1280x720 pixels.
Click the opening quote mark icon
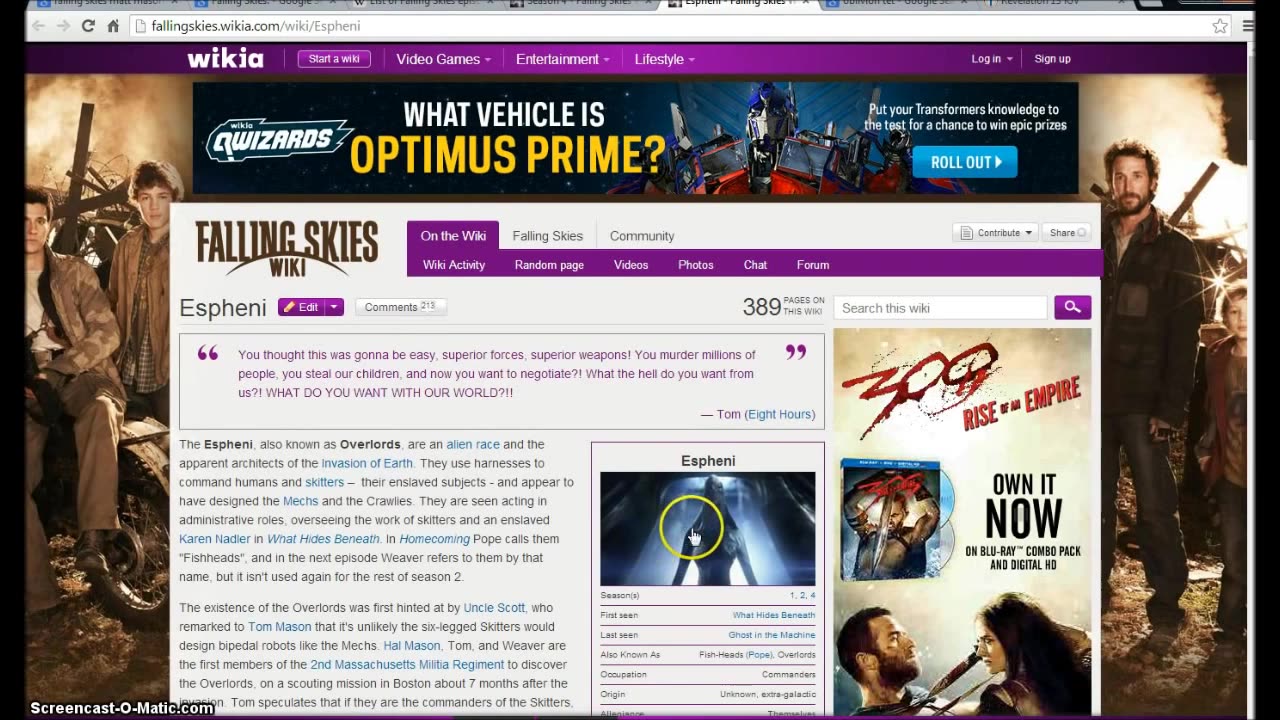(208, 354)
